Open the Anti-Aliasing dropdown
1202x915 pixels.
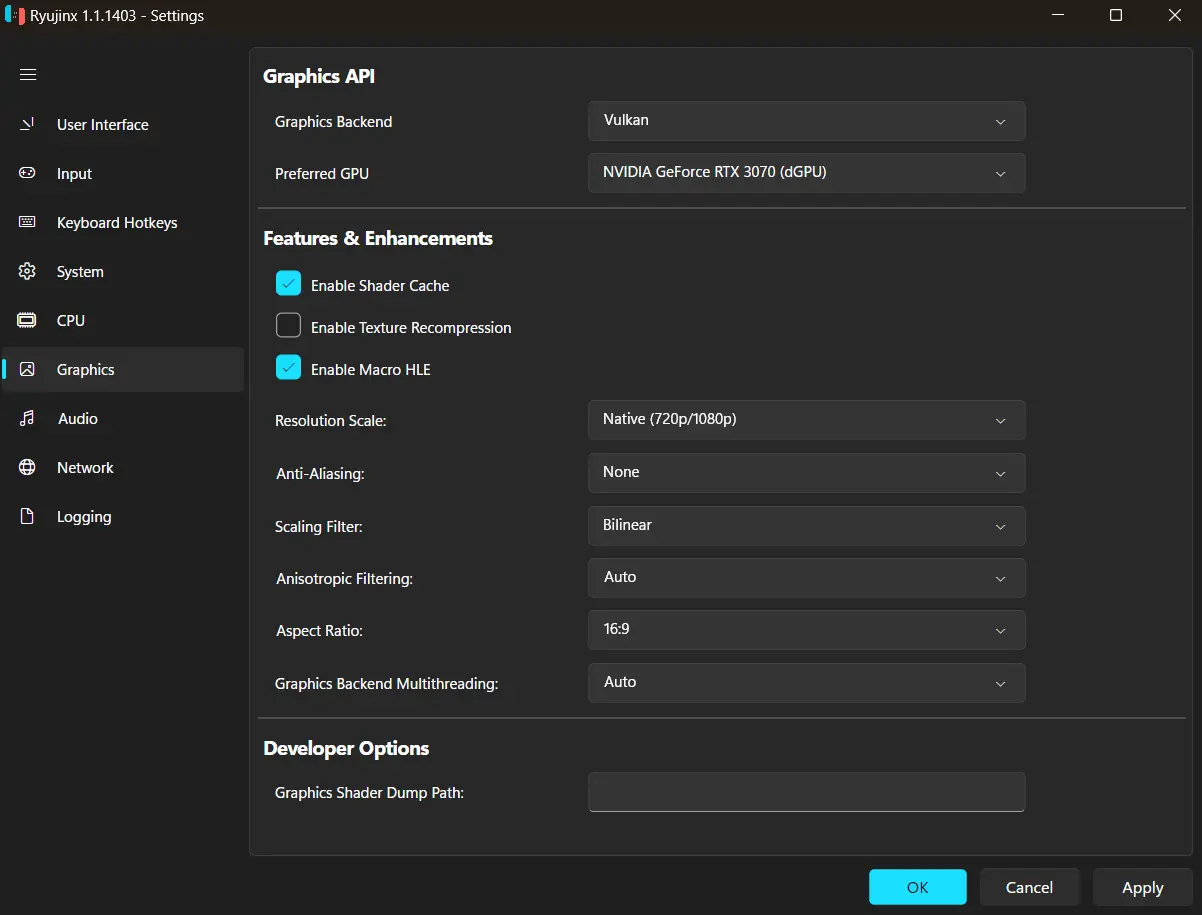(x=807, y=473)
